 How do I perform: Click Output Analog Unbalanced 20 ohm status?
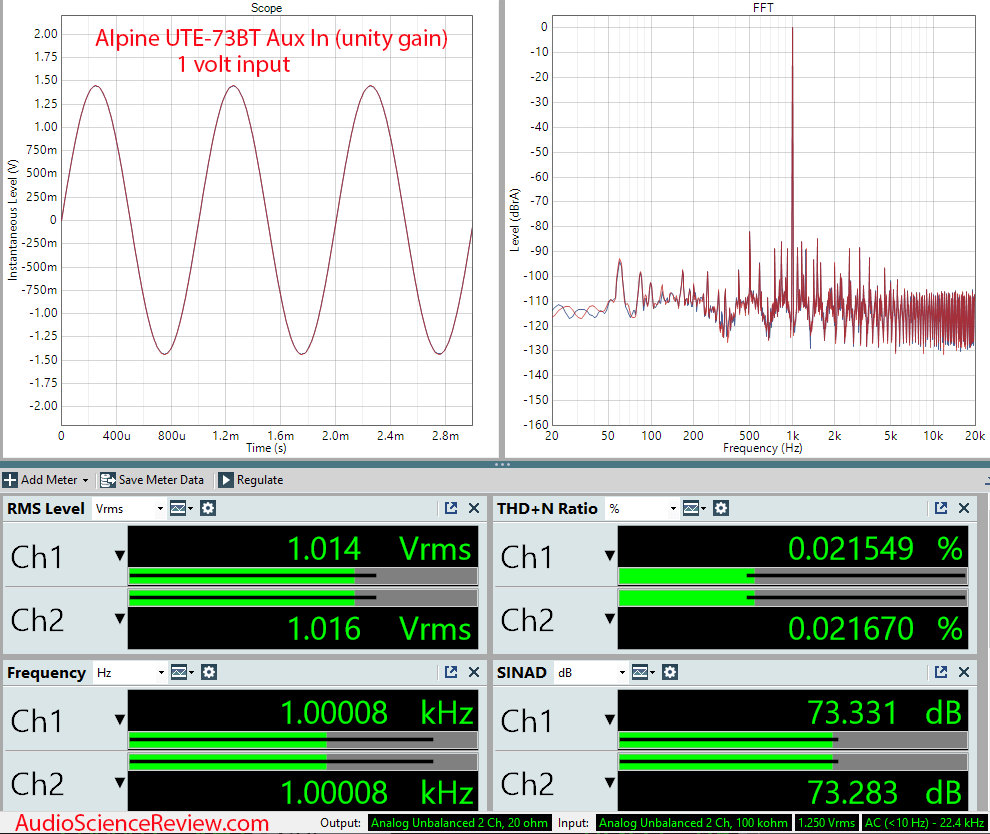[458, 823]
